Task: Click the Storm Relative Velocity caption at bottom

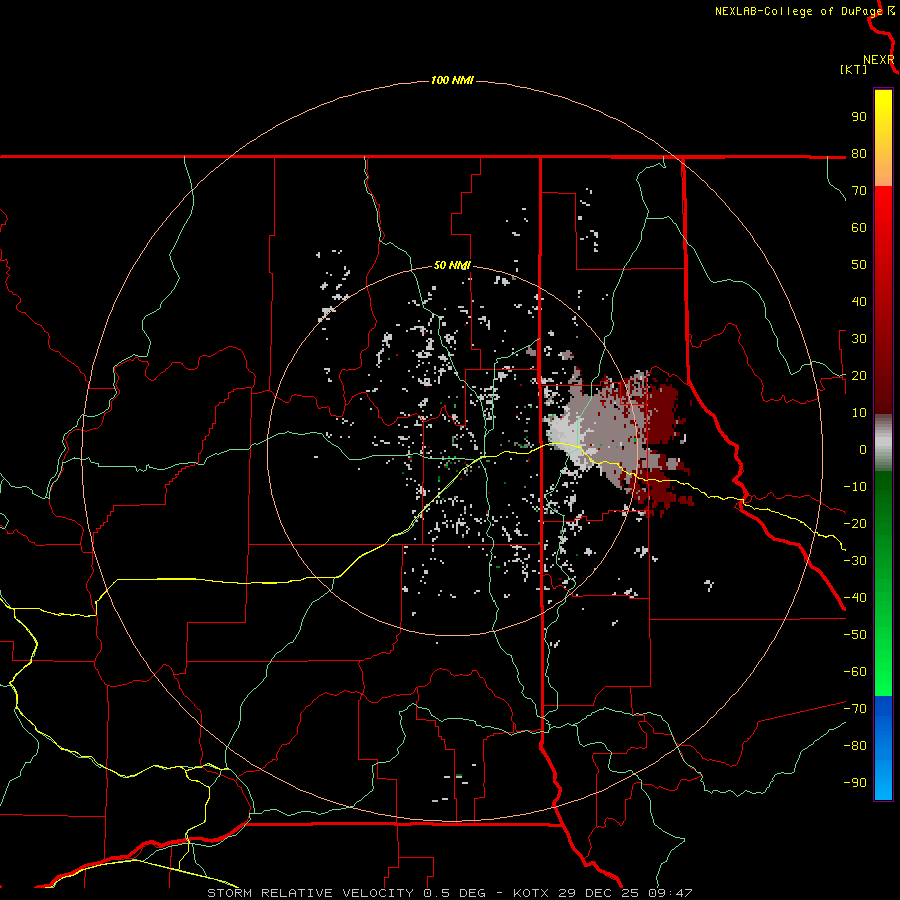Action: tap(449, 893)
